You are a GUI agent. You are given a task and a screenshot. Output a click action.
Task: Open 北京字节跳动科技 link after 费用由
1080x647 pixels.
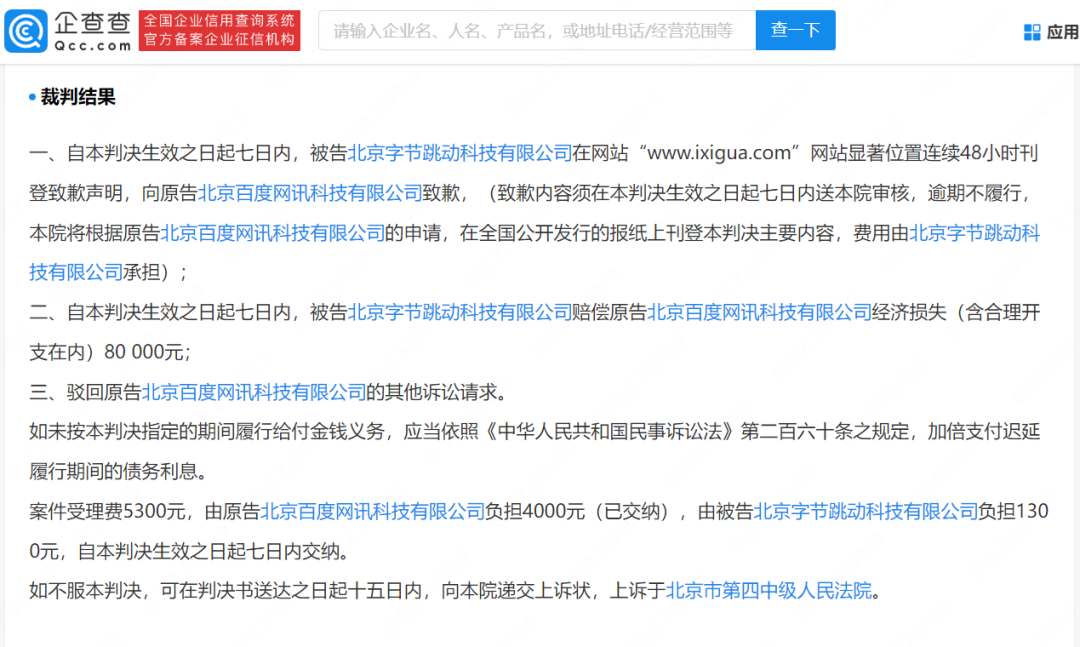(974, 233)
